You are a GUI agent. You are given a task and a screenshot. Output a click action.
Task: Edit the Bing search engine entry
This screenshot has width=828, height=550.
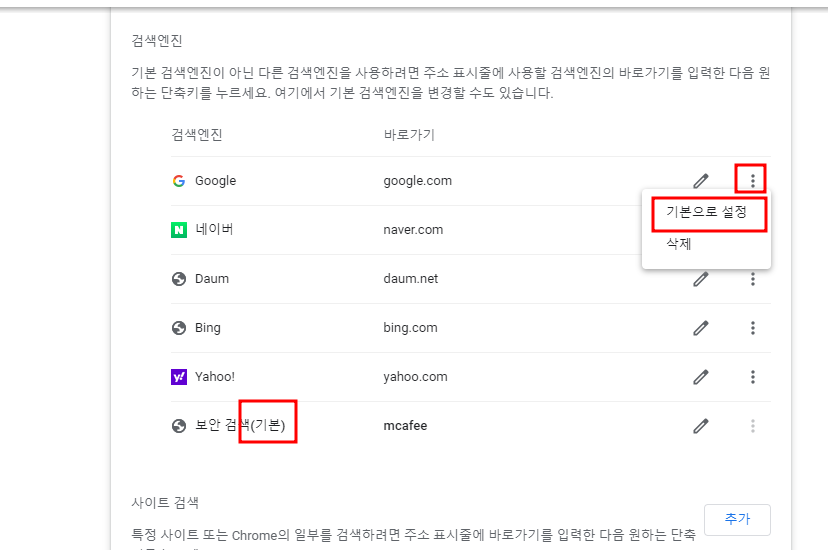[701, 328]
